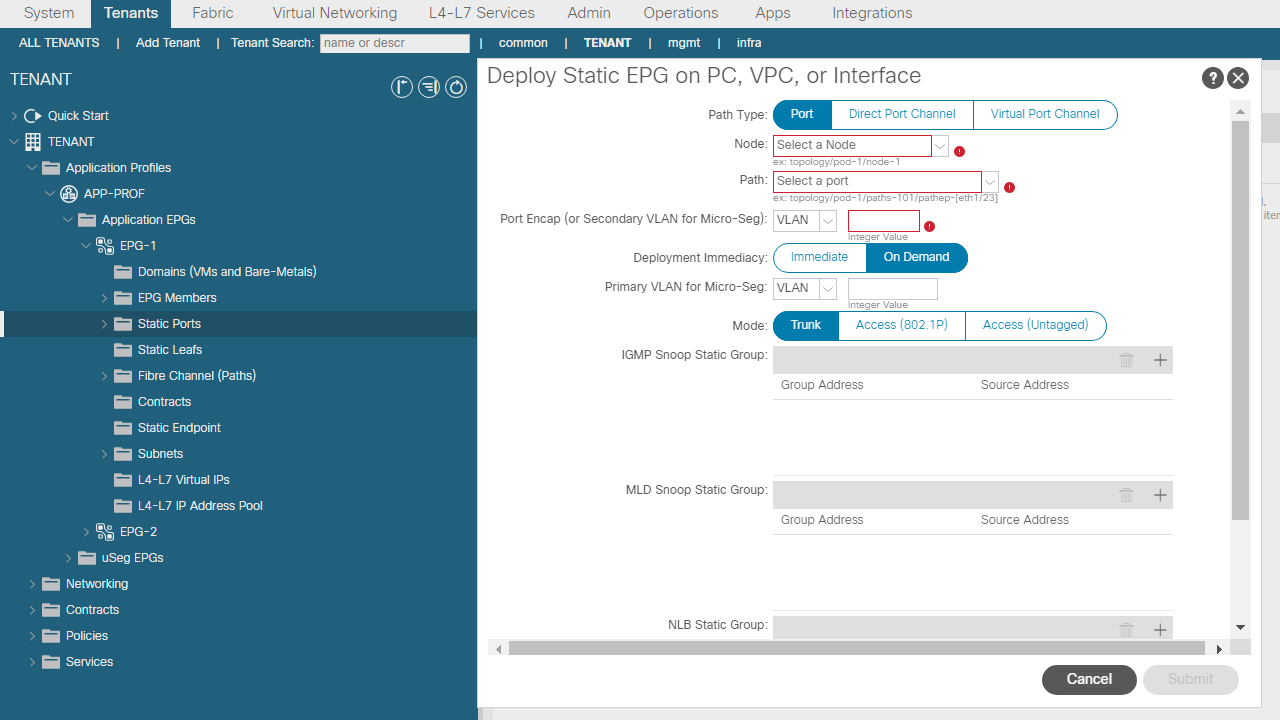This screenshot has height=720, width=1280.
Task: Click the APP-PROF profile icon
Action: pyautogui.click(x=69, y=194)
